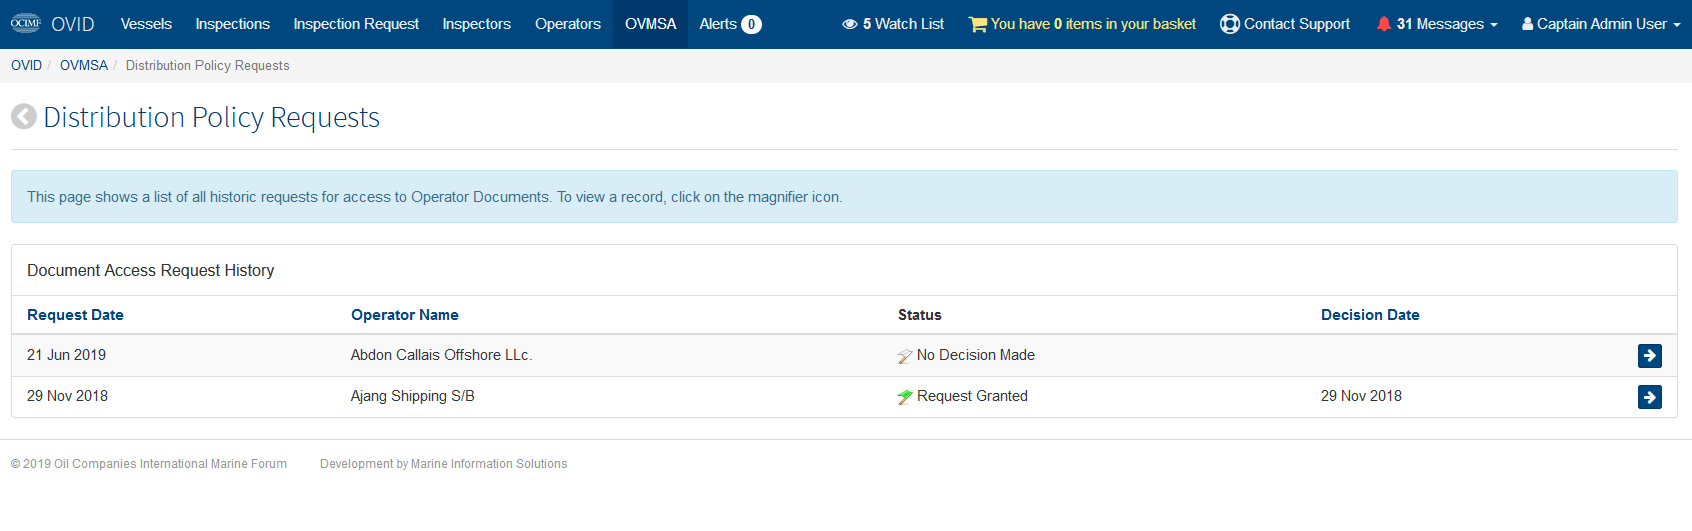Click OVID breadcrumb link

pos(27,65)
